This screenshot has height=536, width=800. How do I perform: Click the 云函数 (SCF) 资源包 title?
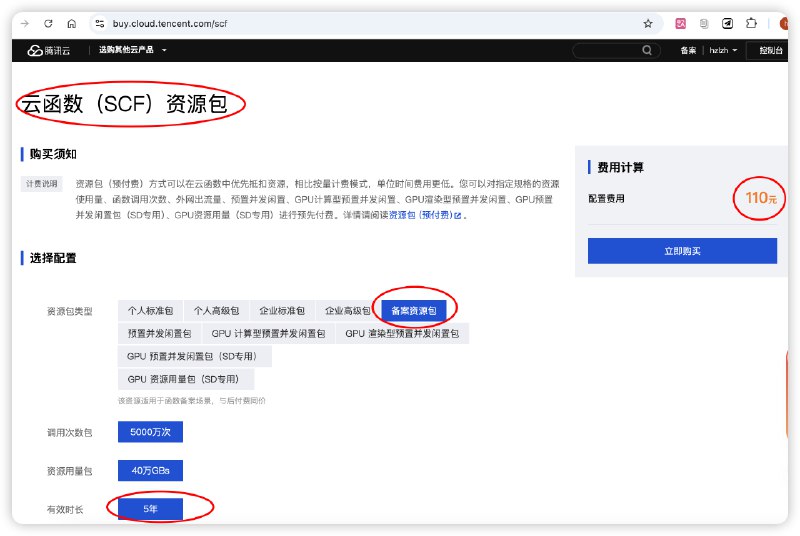124,104
